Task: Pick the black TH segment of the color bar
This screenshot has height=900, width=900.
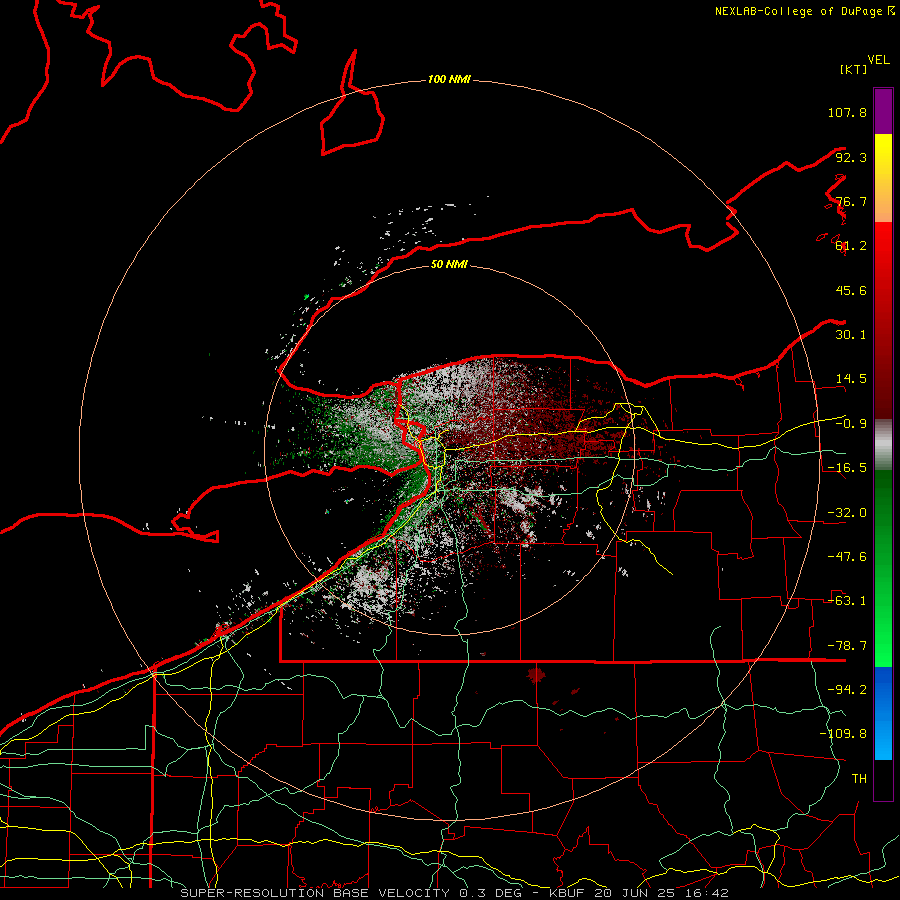Action: tap(883, 779)
